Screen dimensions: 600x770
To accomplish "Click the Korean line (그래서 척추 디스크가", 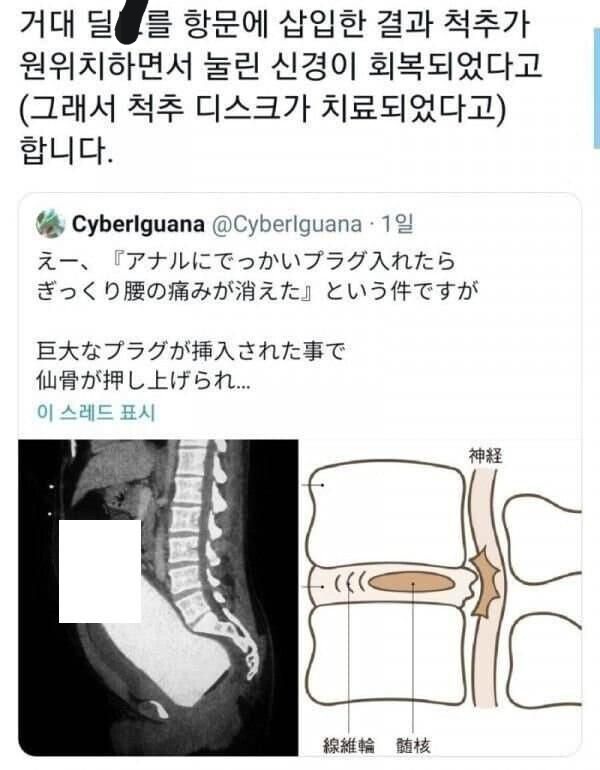I will point(262,107).
